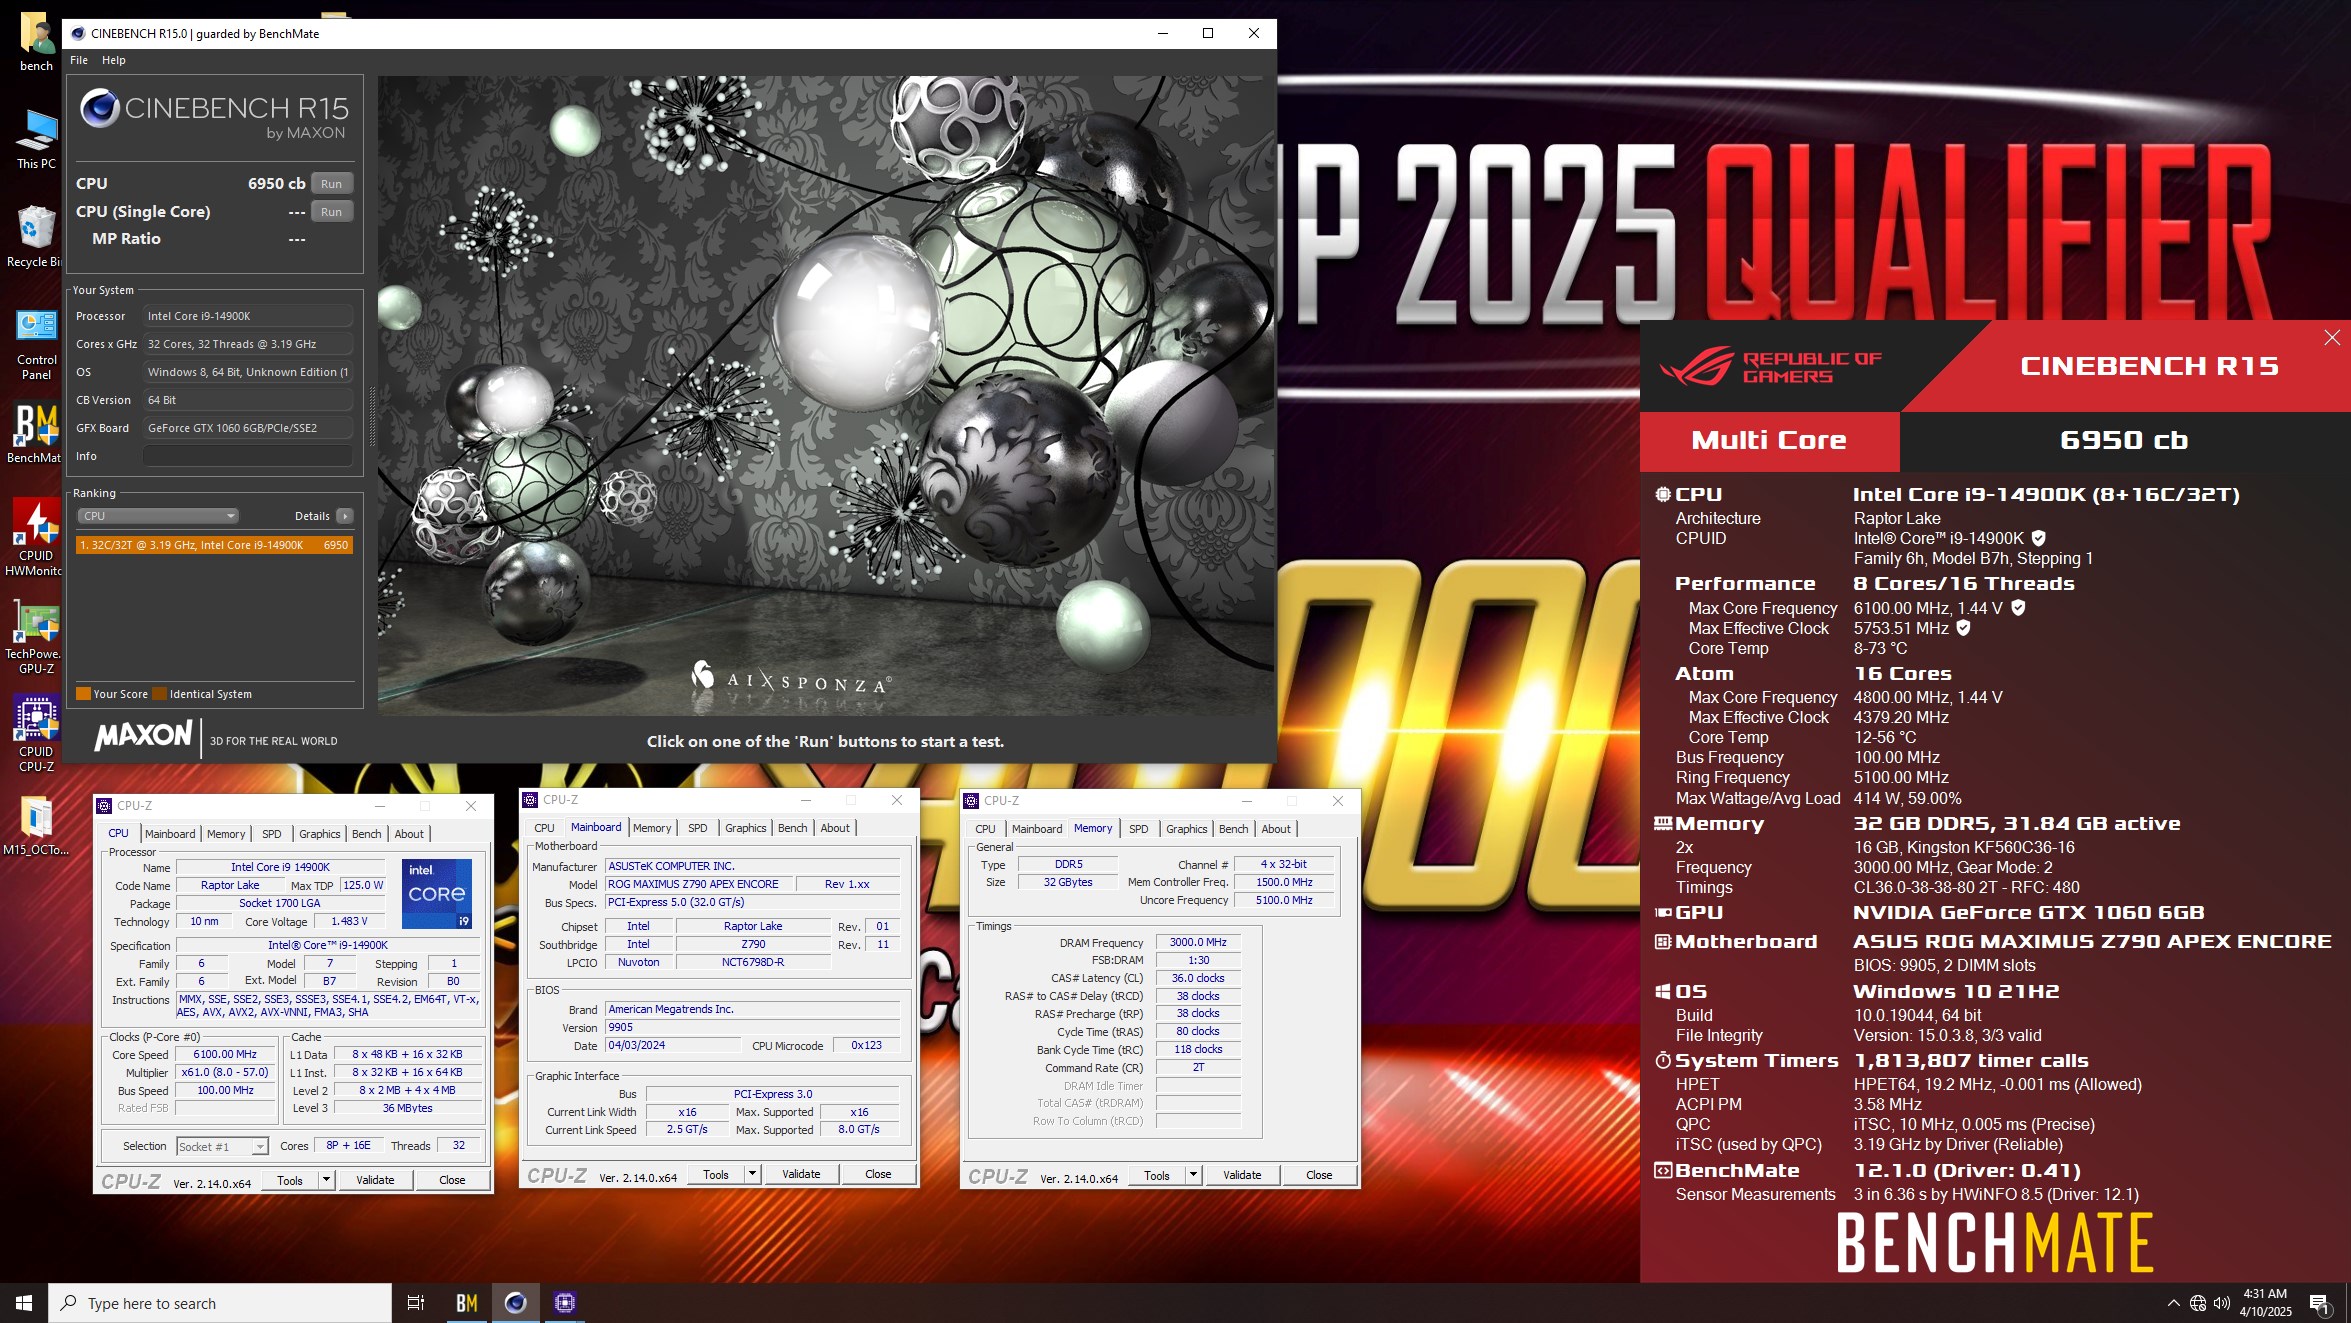The width and height of the screenshot is (2351, 1323).
Task: Click the Identical System legend swatch
Action: pyautogui.click(x=159, y=694)
